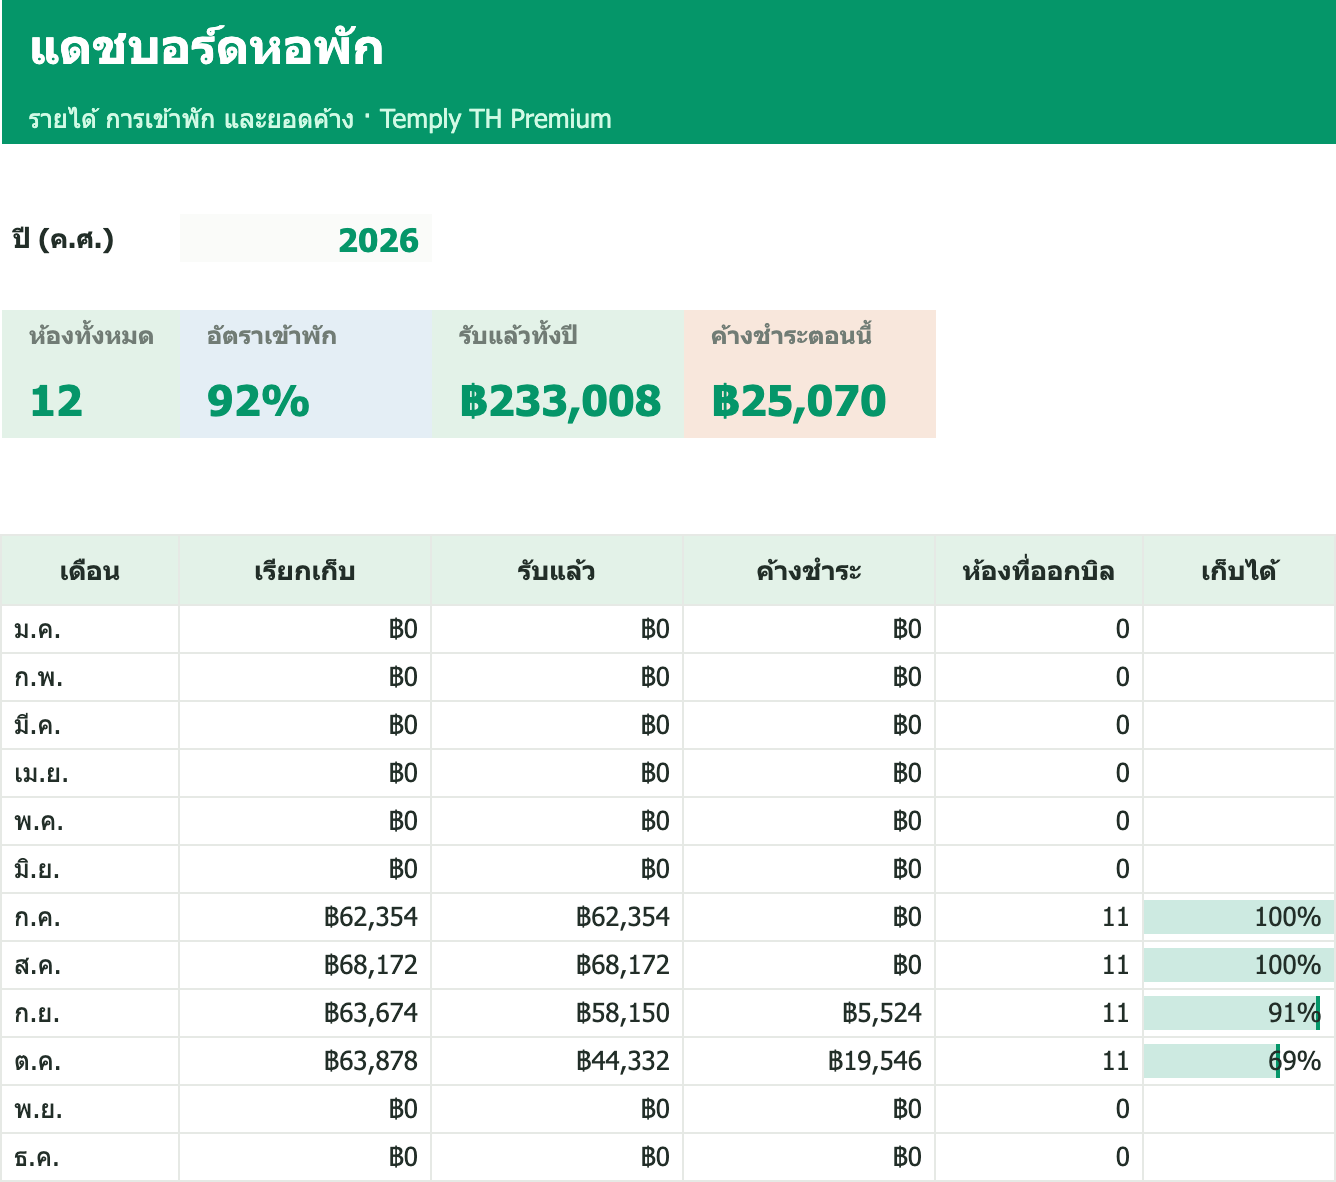The width and height of the screenshot is (1336, 1182).
Task: Click the "รับแล้ว" column header
Action: click(x=557, y=571)
